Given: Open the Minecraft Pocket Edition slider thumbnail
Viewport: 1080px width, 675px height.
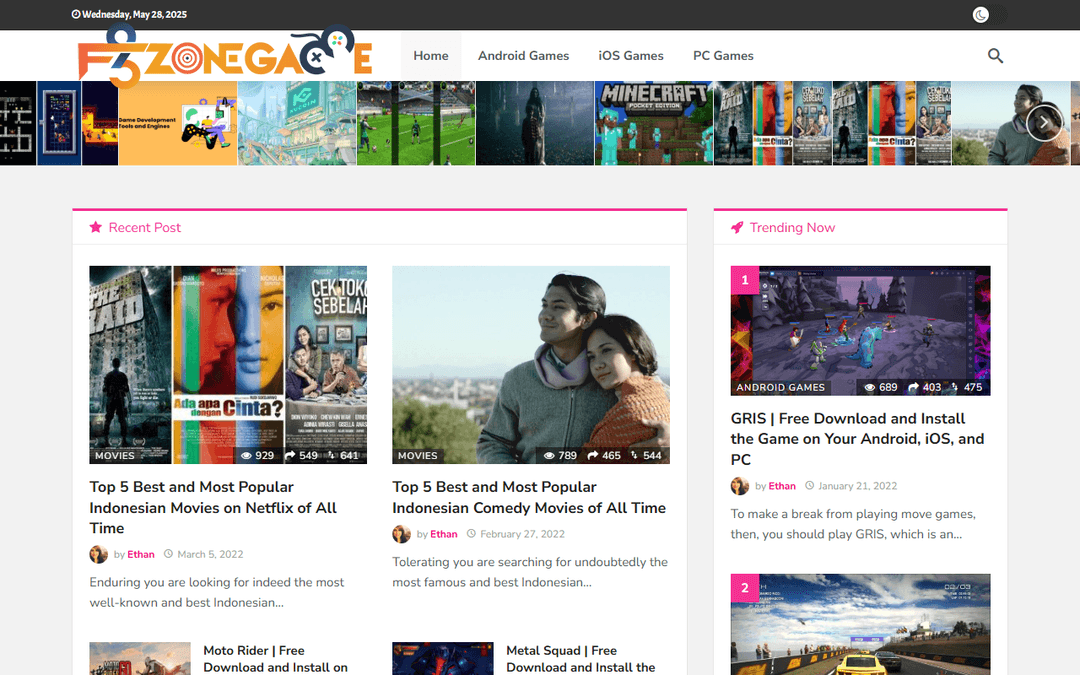Looking at the screenshot, I should pyautogui.click(x=654, y=123).
